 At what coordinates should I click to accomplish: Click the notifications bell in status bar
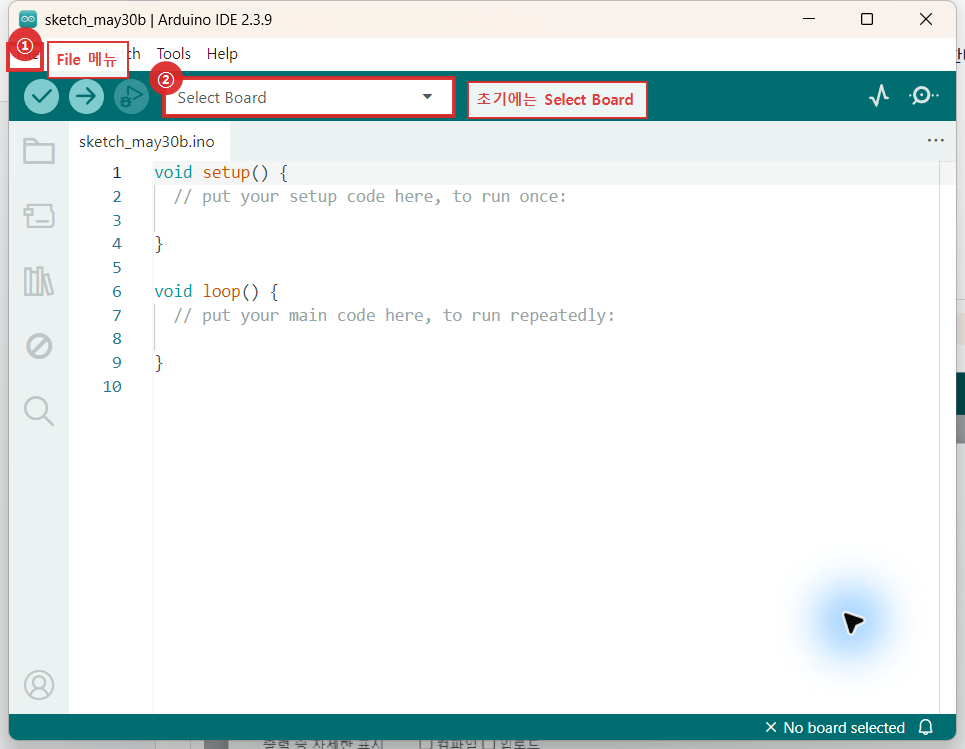point(926,727)
